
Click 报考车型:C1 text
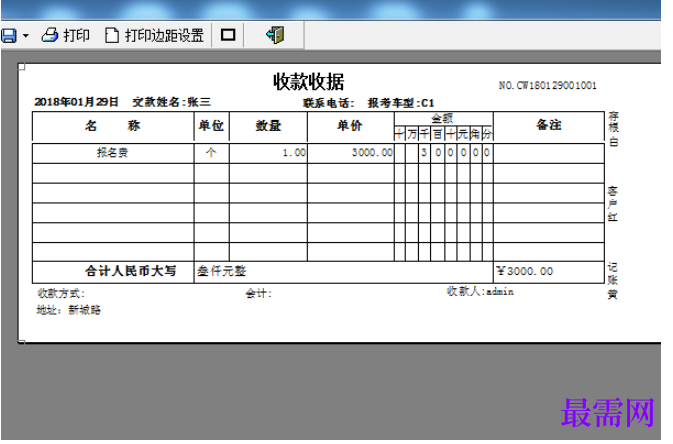401,103
